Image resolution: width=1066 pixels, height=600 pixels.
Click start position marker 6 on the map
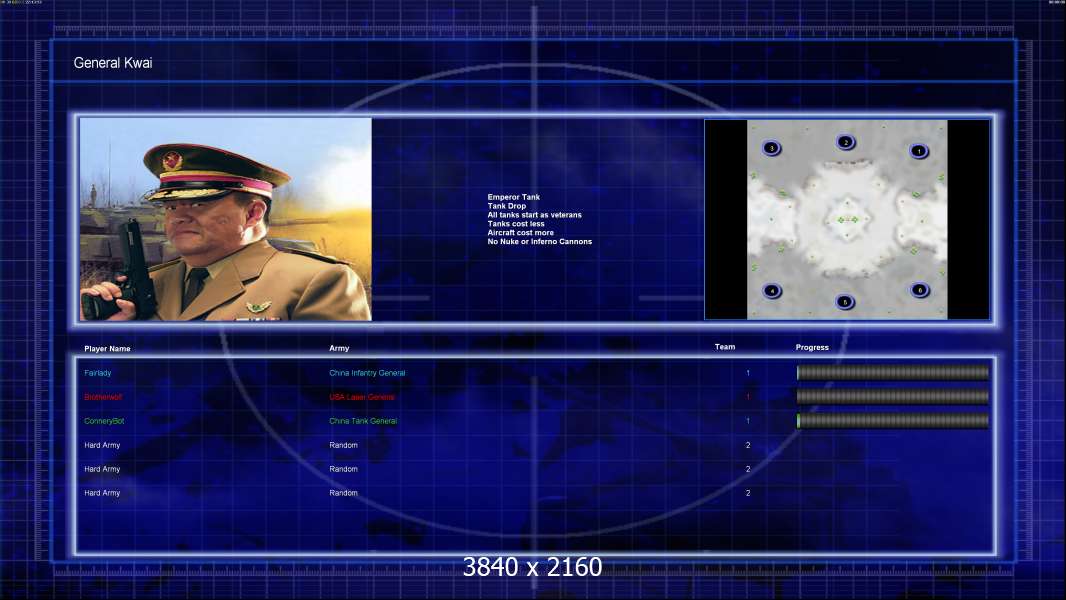coord(919,290)
